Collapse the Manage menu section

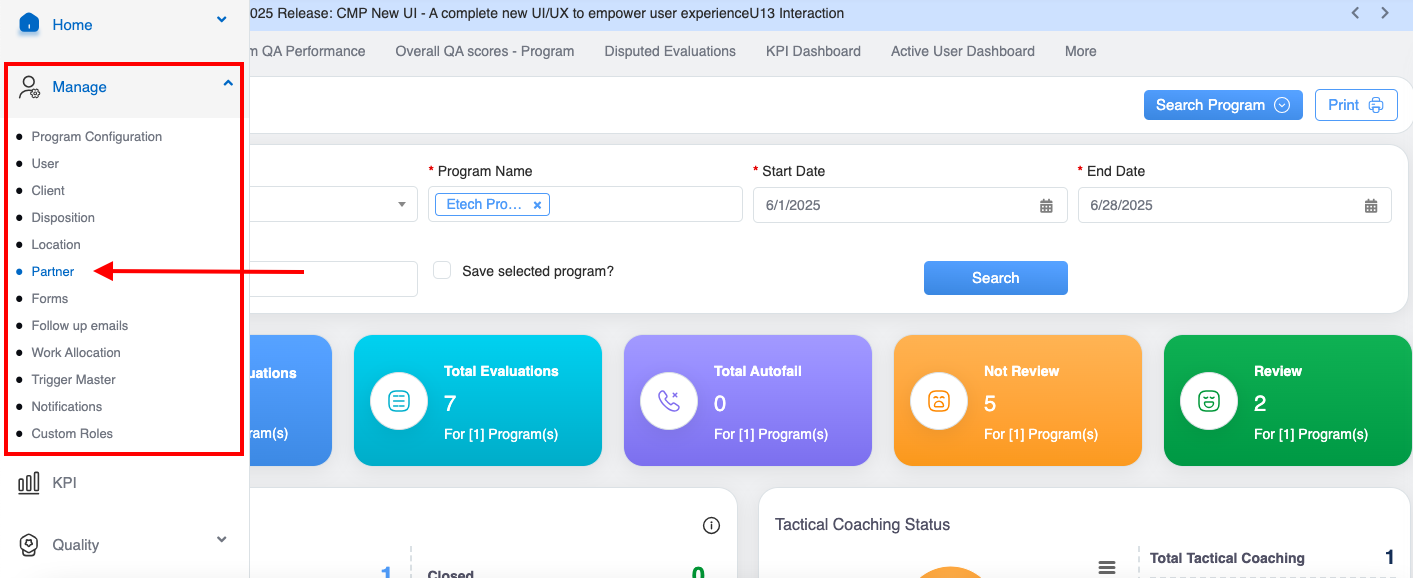pos(228,86)
